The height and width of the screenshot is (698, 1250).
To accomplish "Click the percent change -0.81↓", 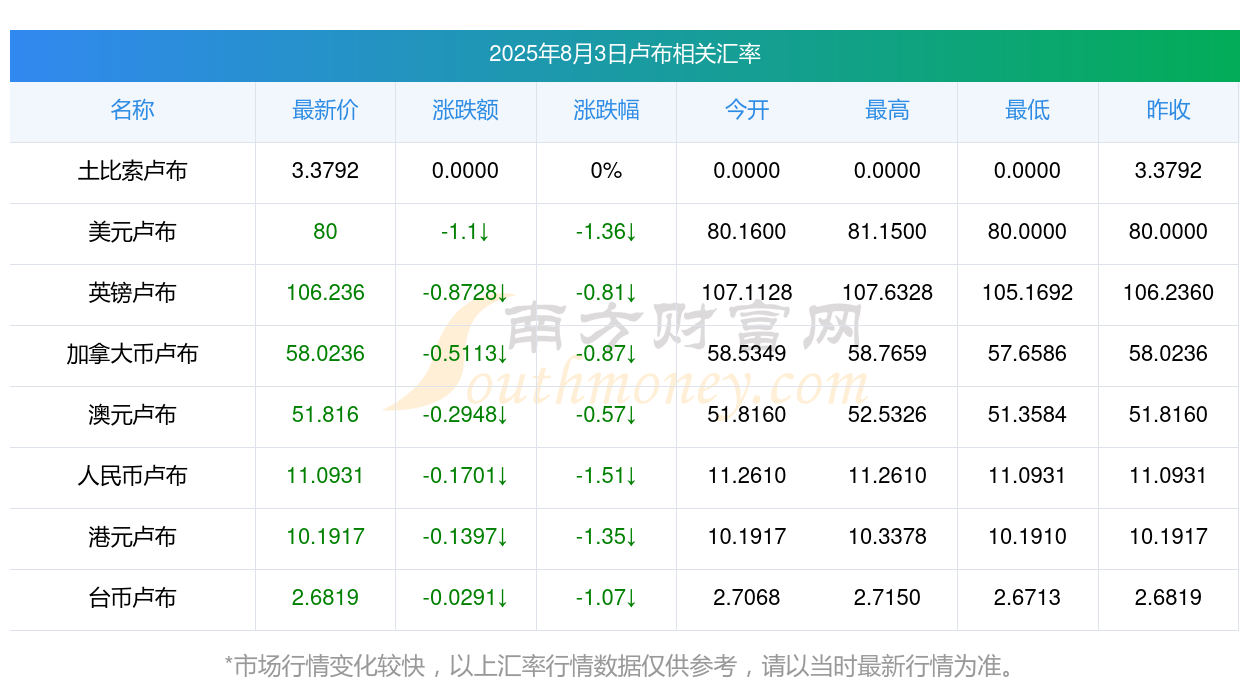I will pos(606,293).
